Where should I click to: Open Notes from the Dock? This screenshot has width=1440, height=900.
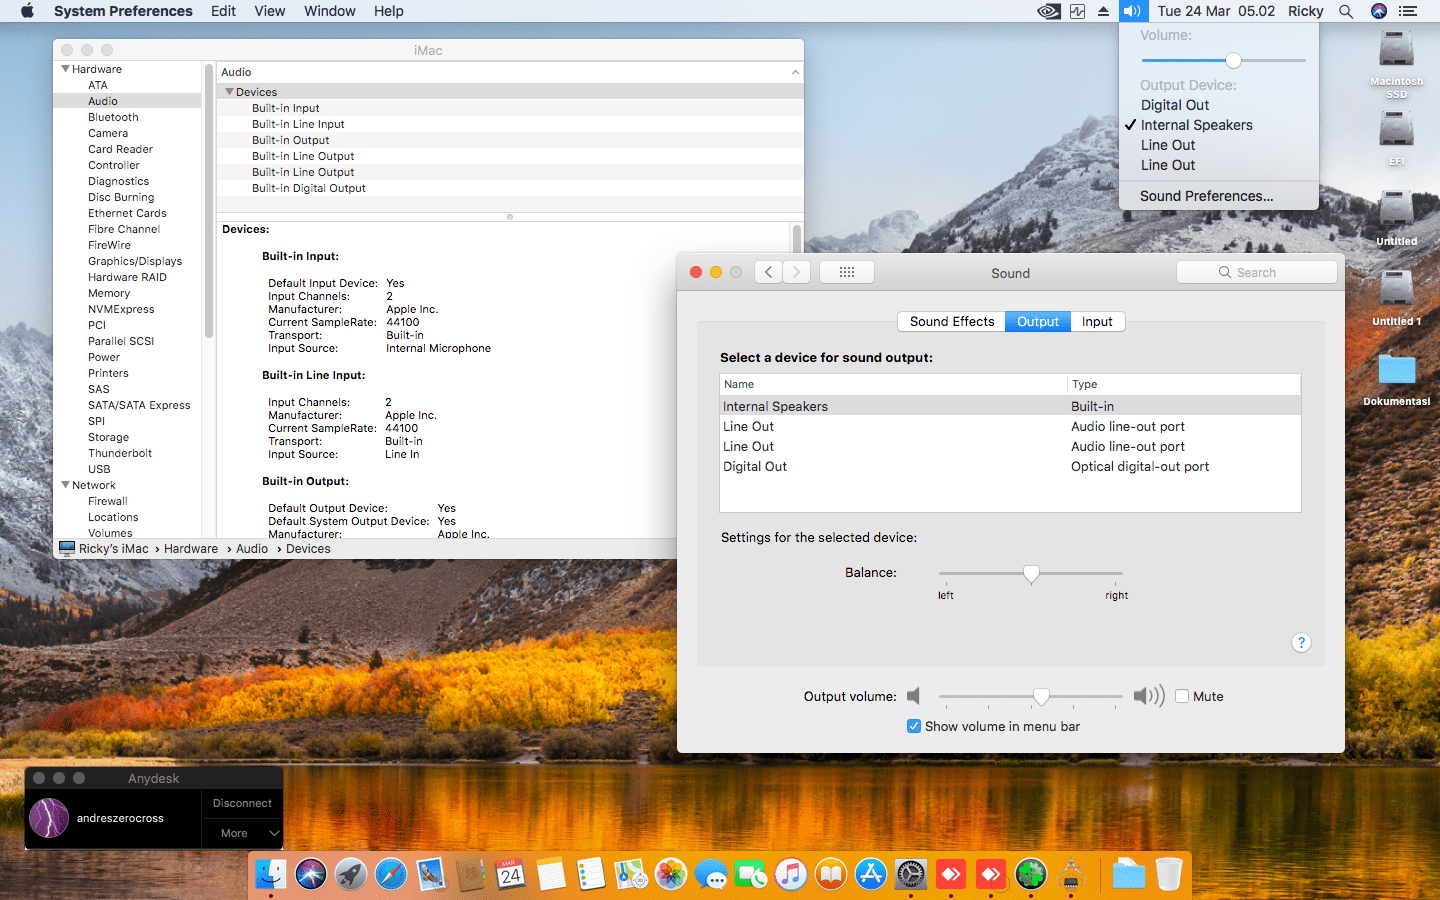click(x=551, y=874)
